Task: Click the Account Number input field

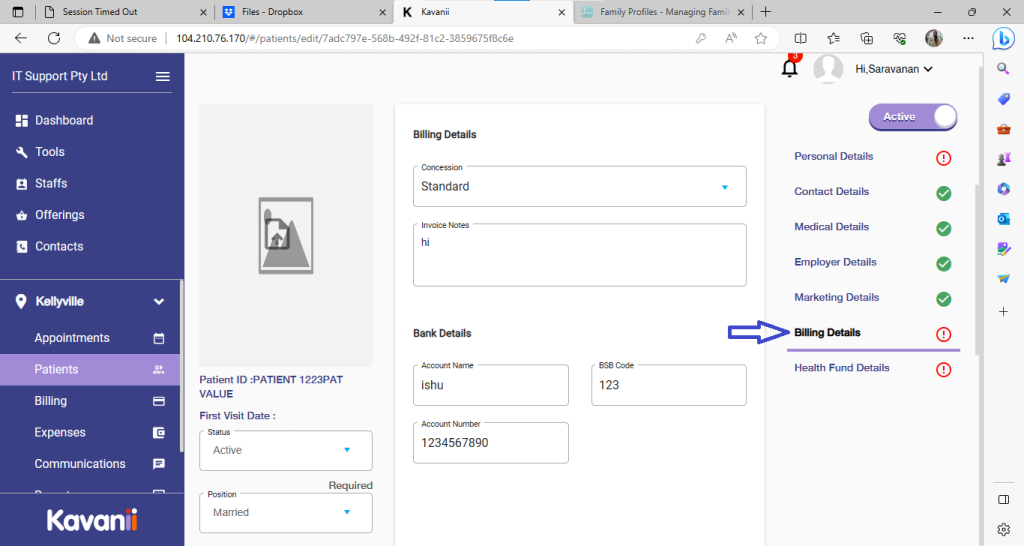Action: tap(490, 443)
